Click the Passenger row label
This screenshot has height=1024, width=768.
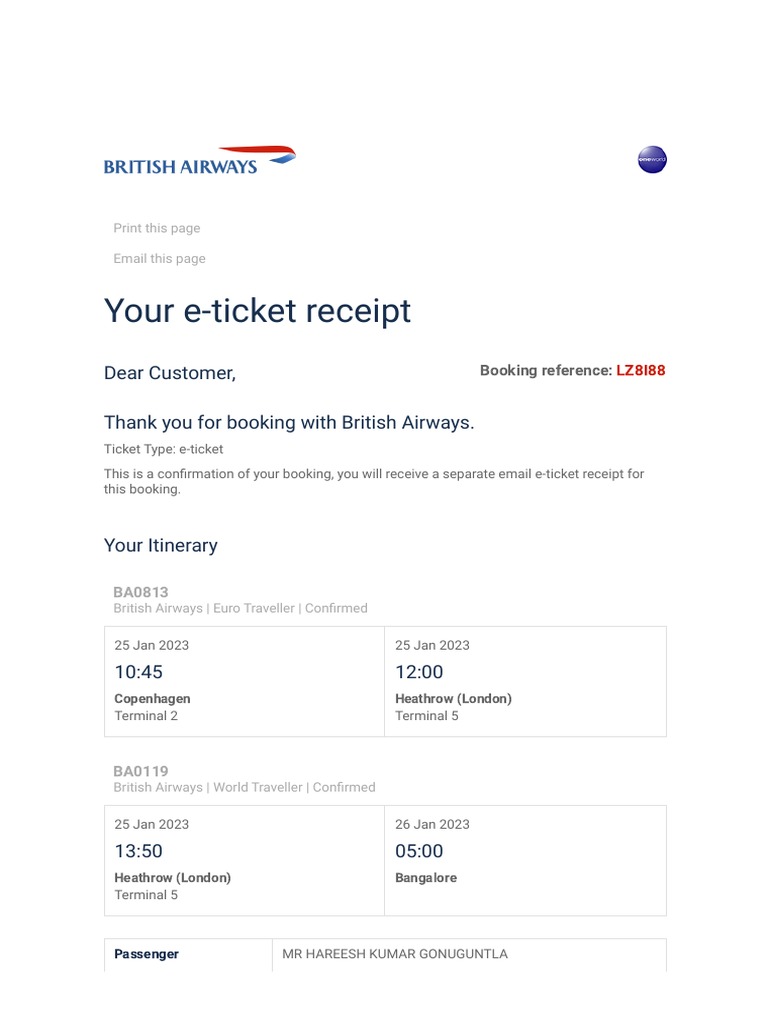(146, 954)
